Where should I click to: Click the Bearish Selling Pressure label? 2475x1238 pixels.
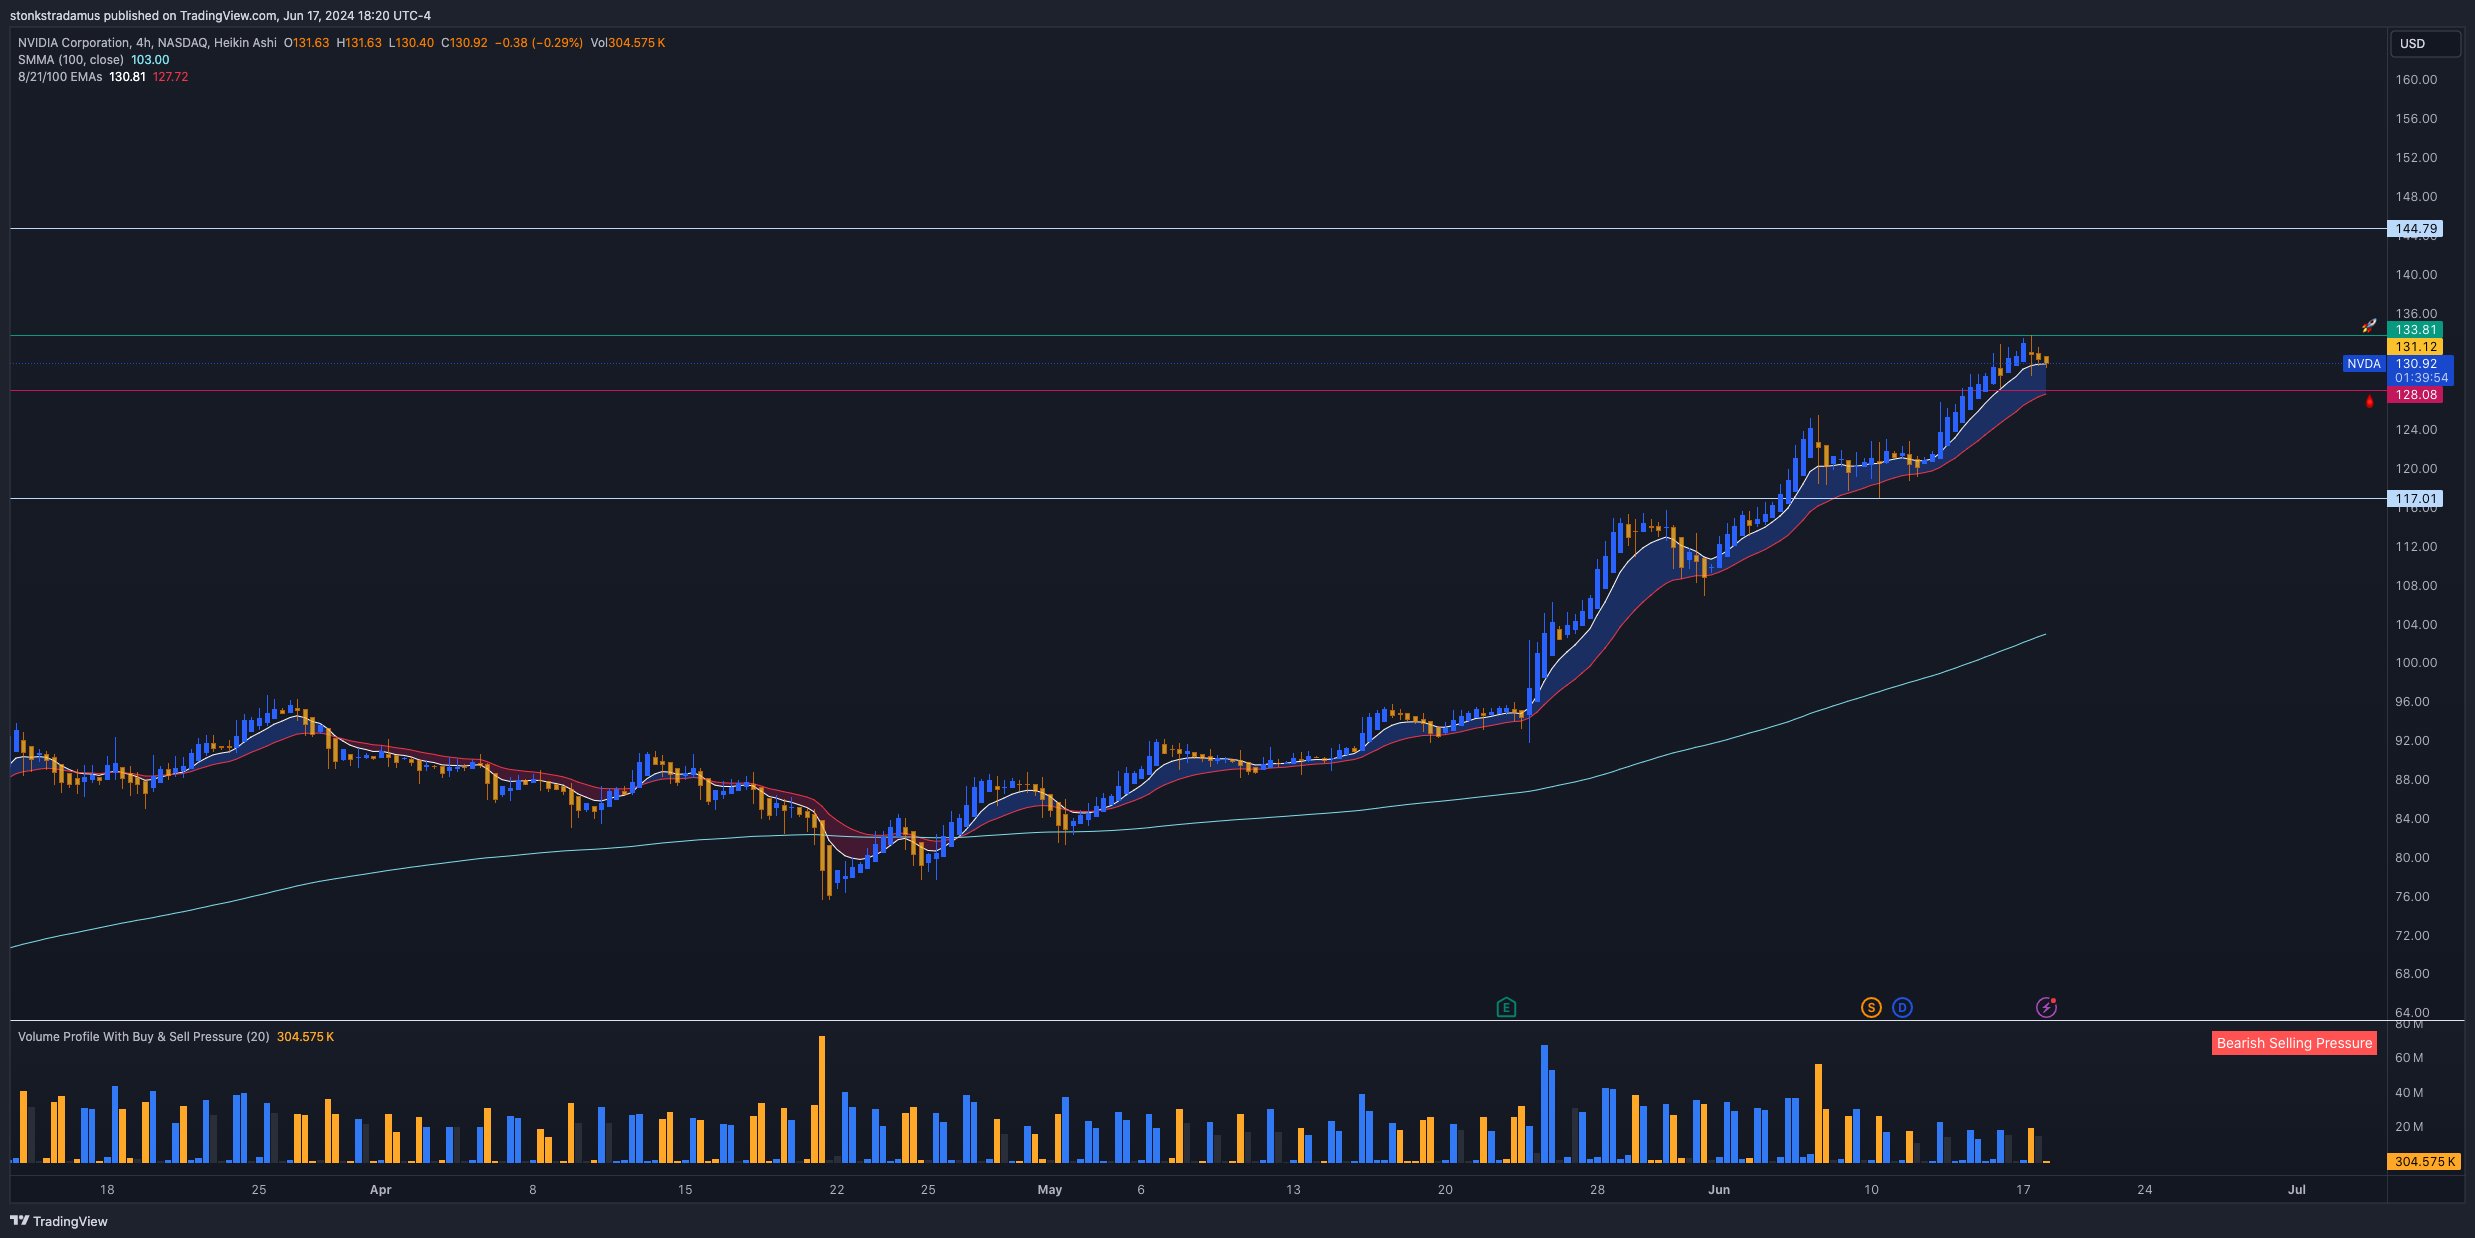(x=2294, y=1043)
